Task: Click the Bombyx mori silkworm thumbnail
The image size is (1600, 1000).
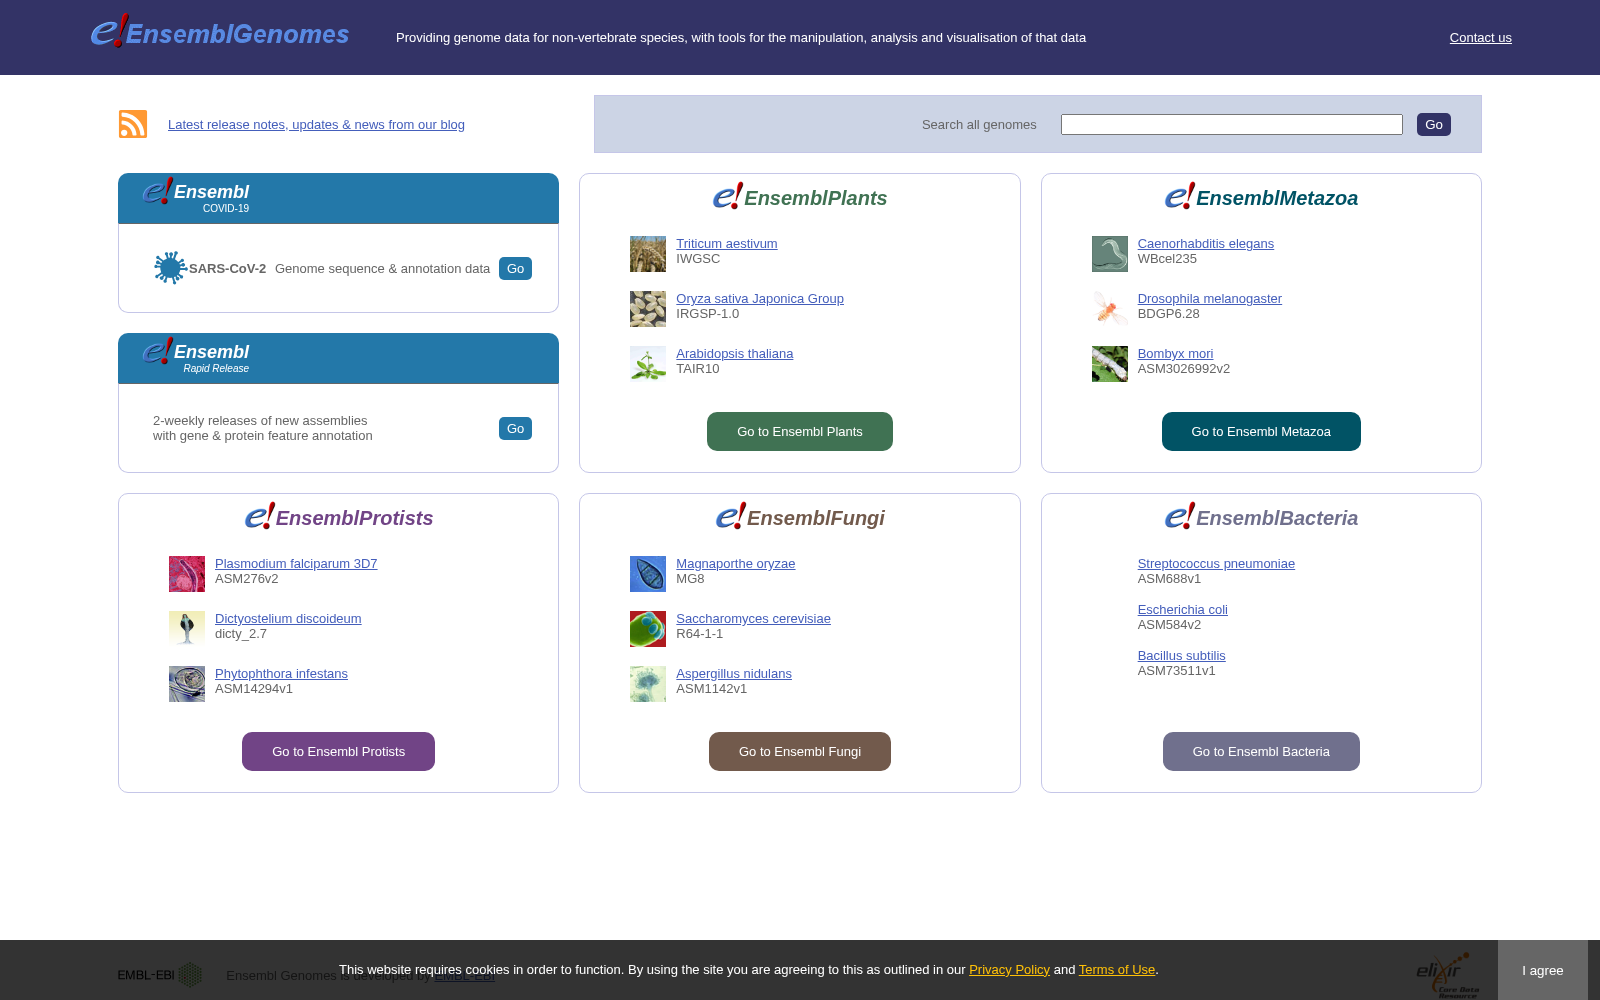Action: (1110, 364)
